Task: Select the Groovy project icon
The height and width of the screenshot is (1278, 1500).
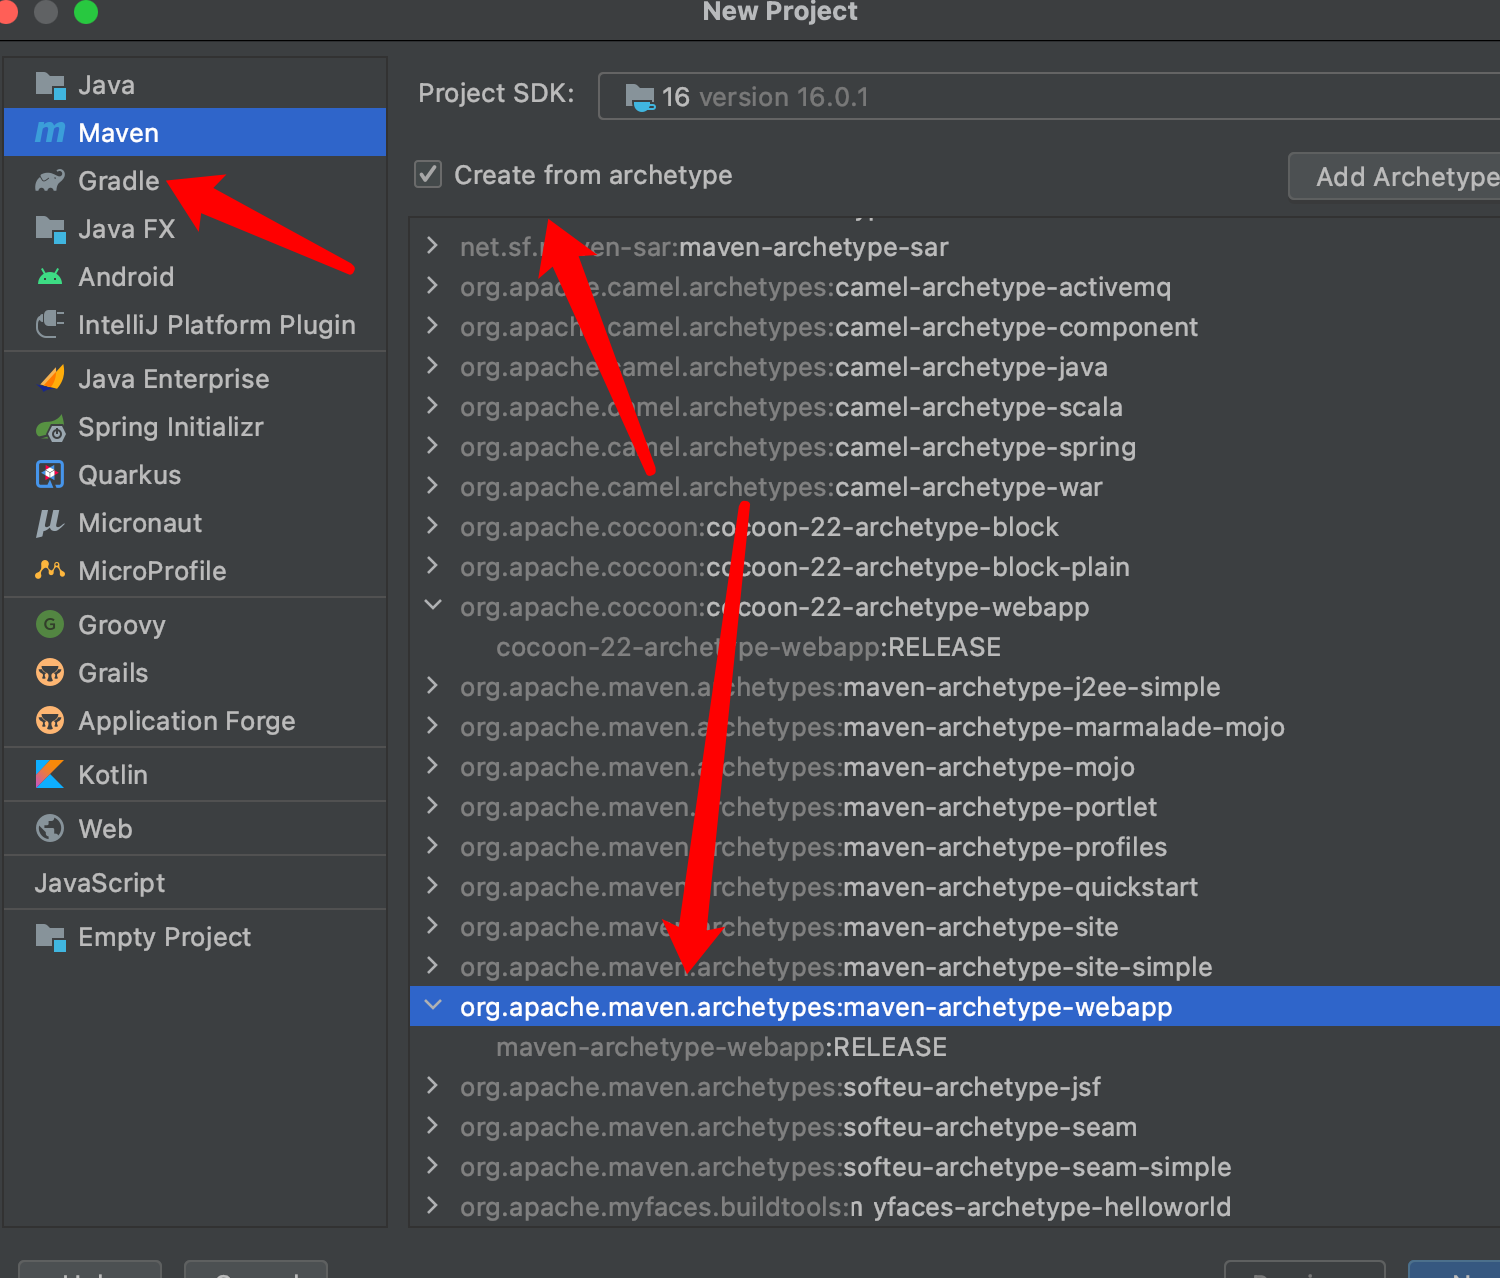Action: click(49, 624)
